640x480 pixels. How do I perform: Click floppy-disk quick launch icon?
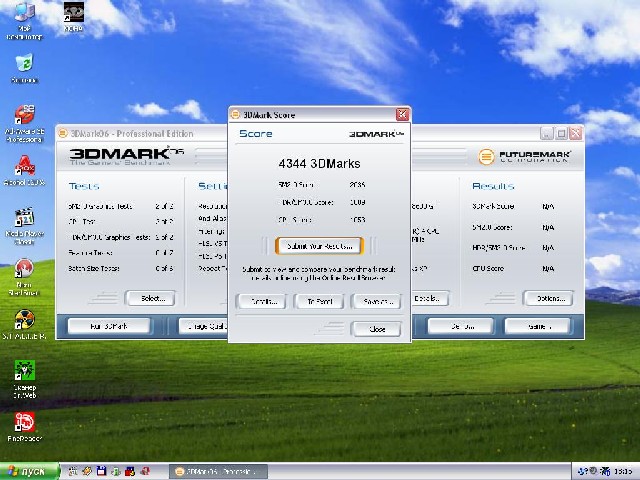click(101, 471)
